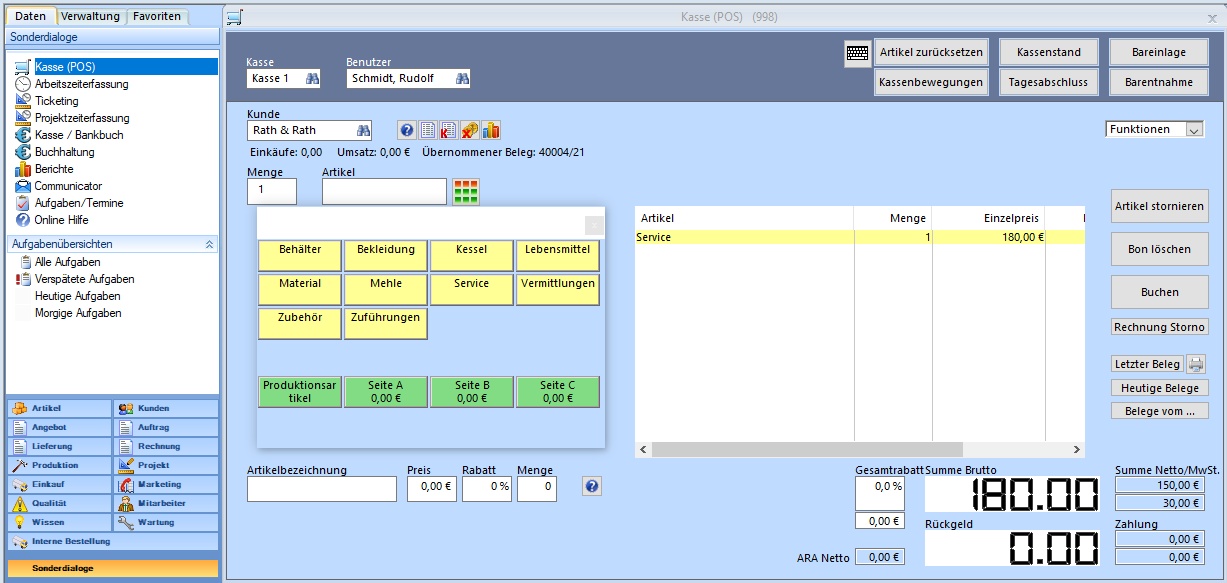
Task: Click the article list horizontal scrollbar
Action: (x=800, y=450)
